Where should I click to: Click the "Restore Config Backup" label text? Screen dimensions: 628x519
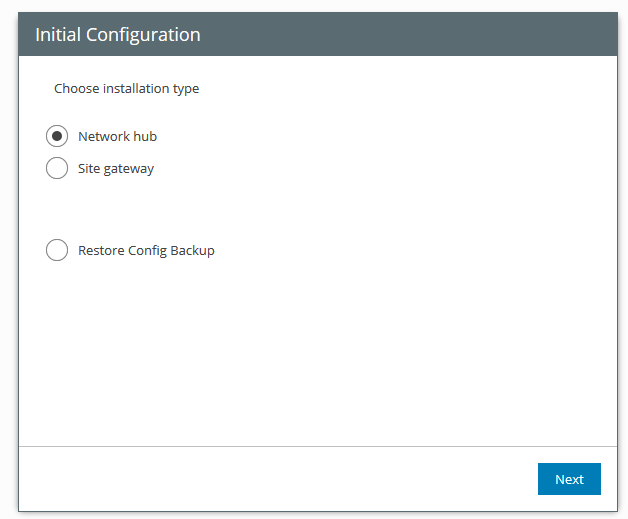click(x=146, y=250)
